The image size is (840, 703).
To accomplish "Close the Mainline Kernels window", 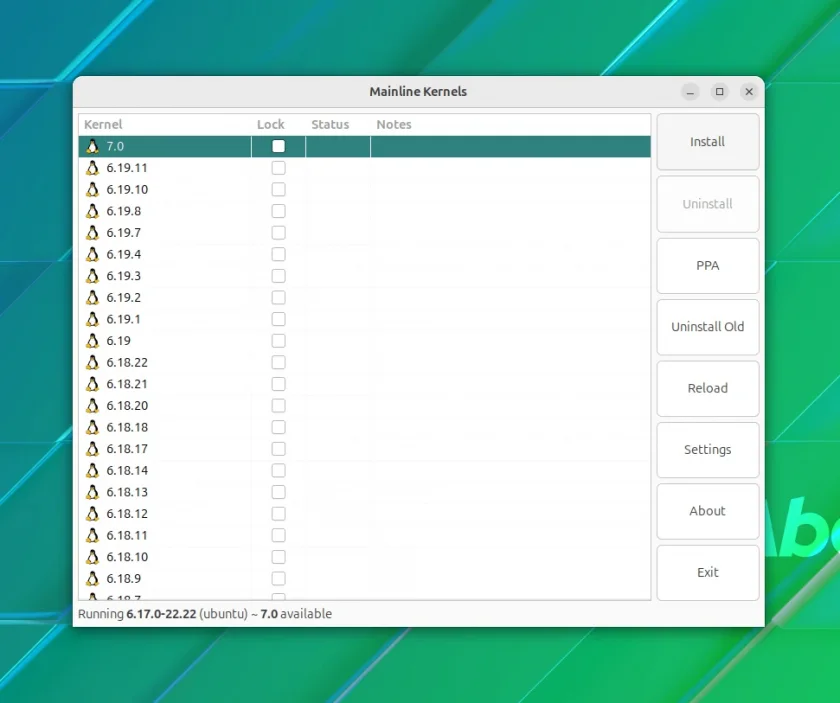I will [749, 92].
